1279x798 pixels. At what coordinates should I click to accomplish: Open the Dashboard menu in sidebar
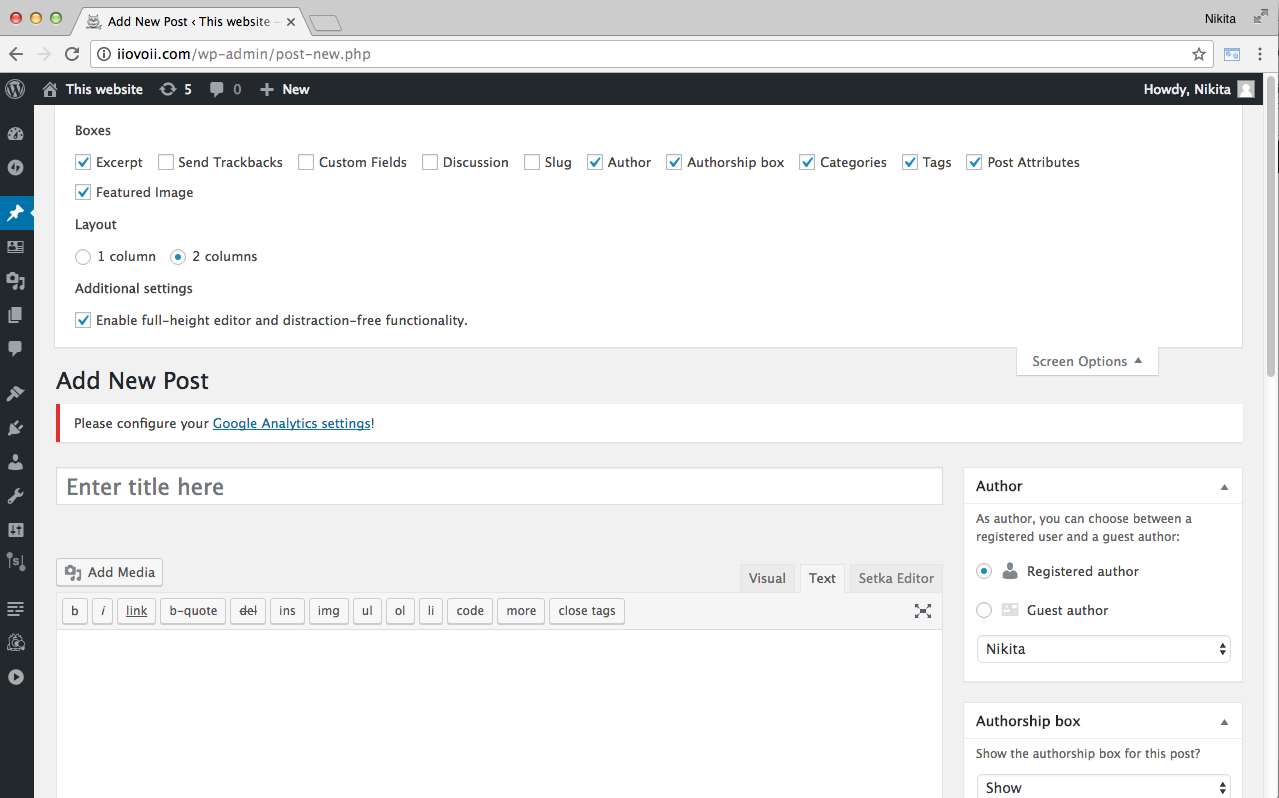15,134
